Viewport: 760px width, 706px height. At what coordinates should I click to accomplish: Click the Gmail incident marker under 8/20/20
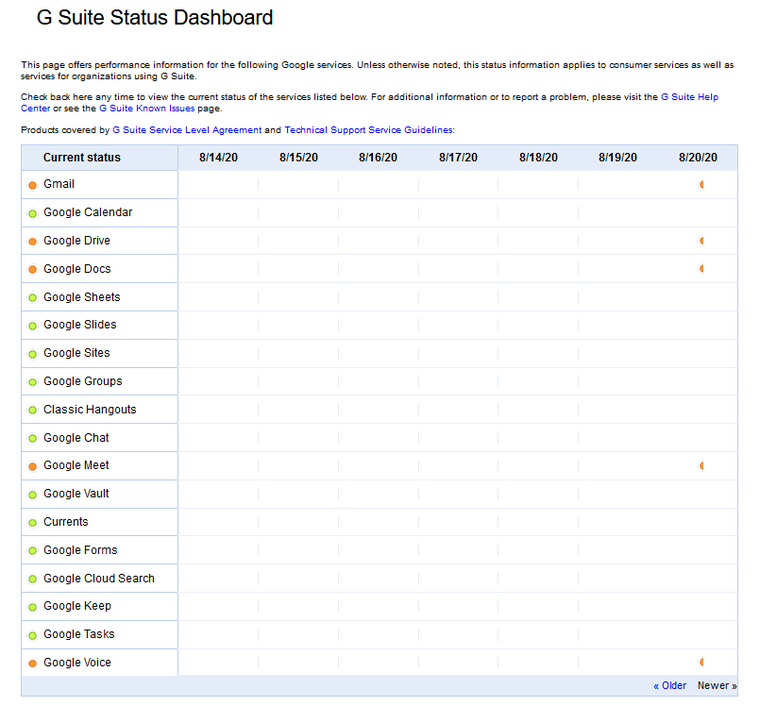702,185
